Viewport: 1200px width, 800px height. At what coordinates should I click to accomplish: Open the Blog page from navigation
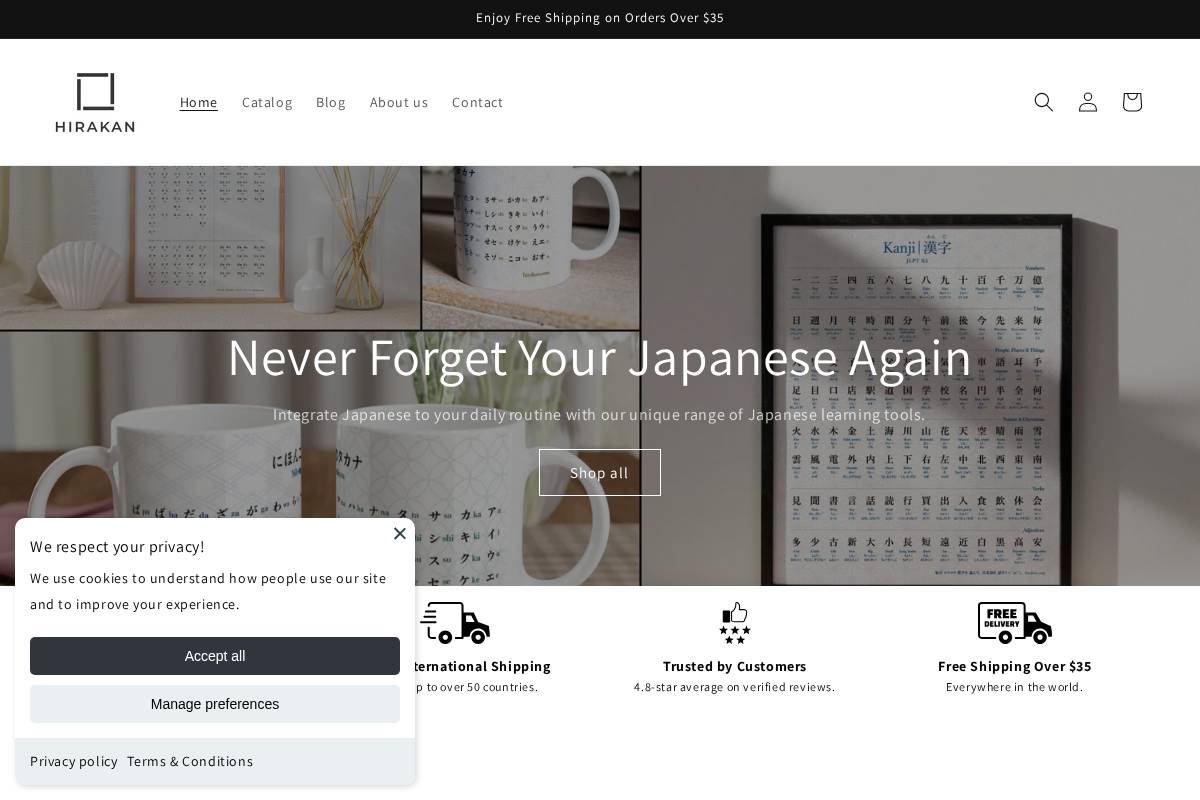330,102
